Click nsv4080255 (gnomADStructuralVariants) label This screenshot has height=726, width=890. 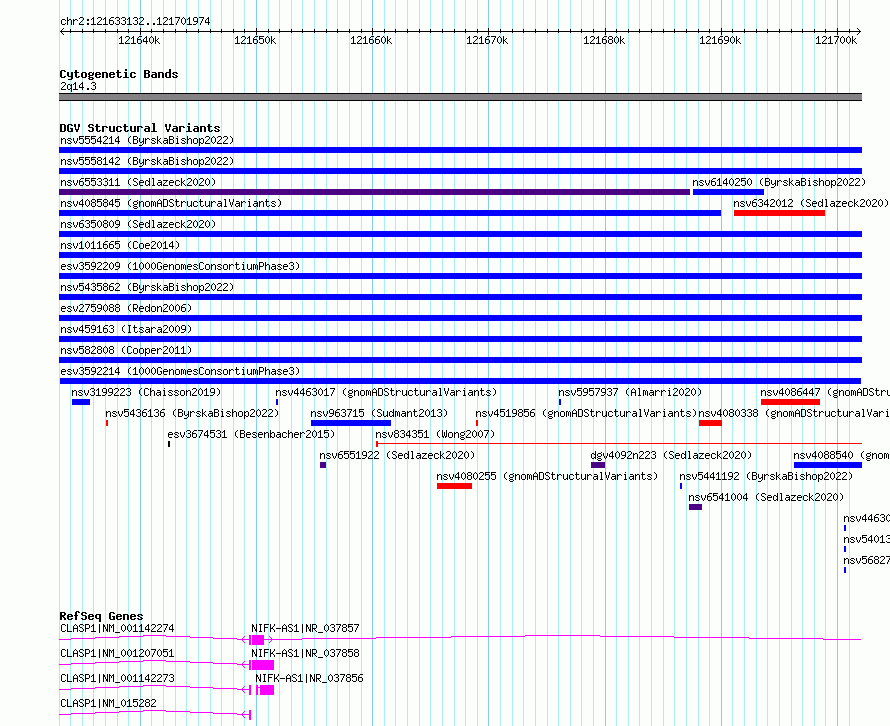click(x=547, y=476)
